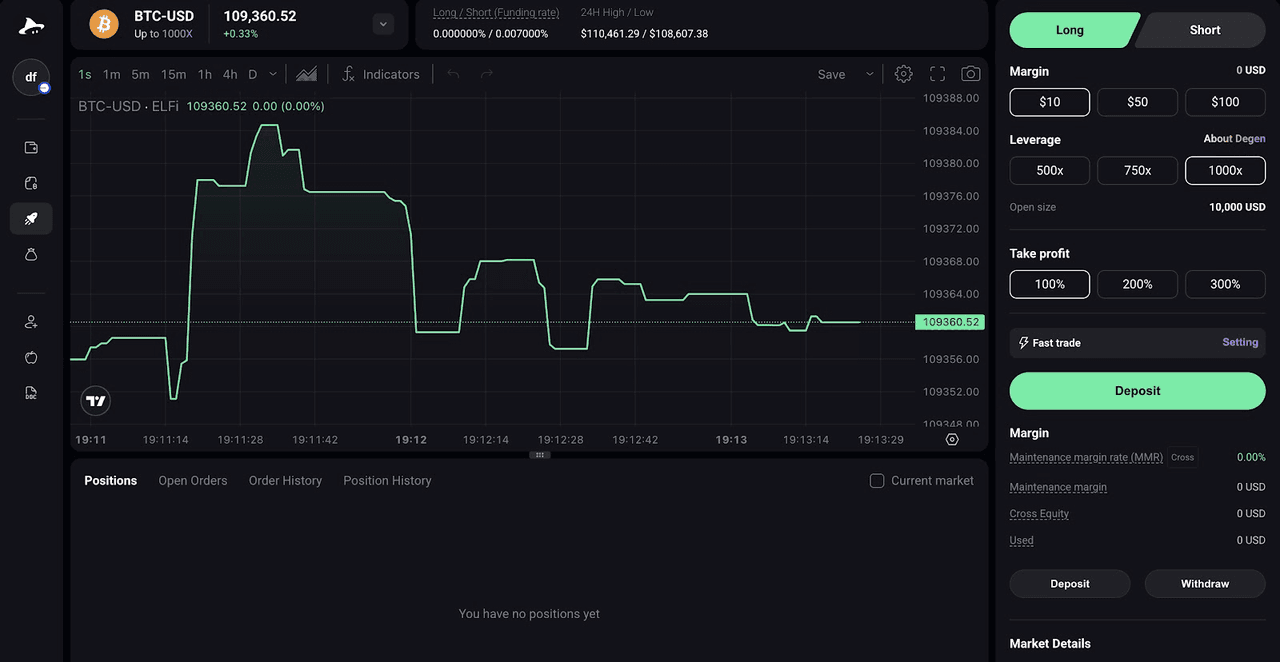Select $100 margin option
The width and height of the screenshot is (1280, 662).
coord(1226,102)
